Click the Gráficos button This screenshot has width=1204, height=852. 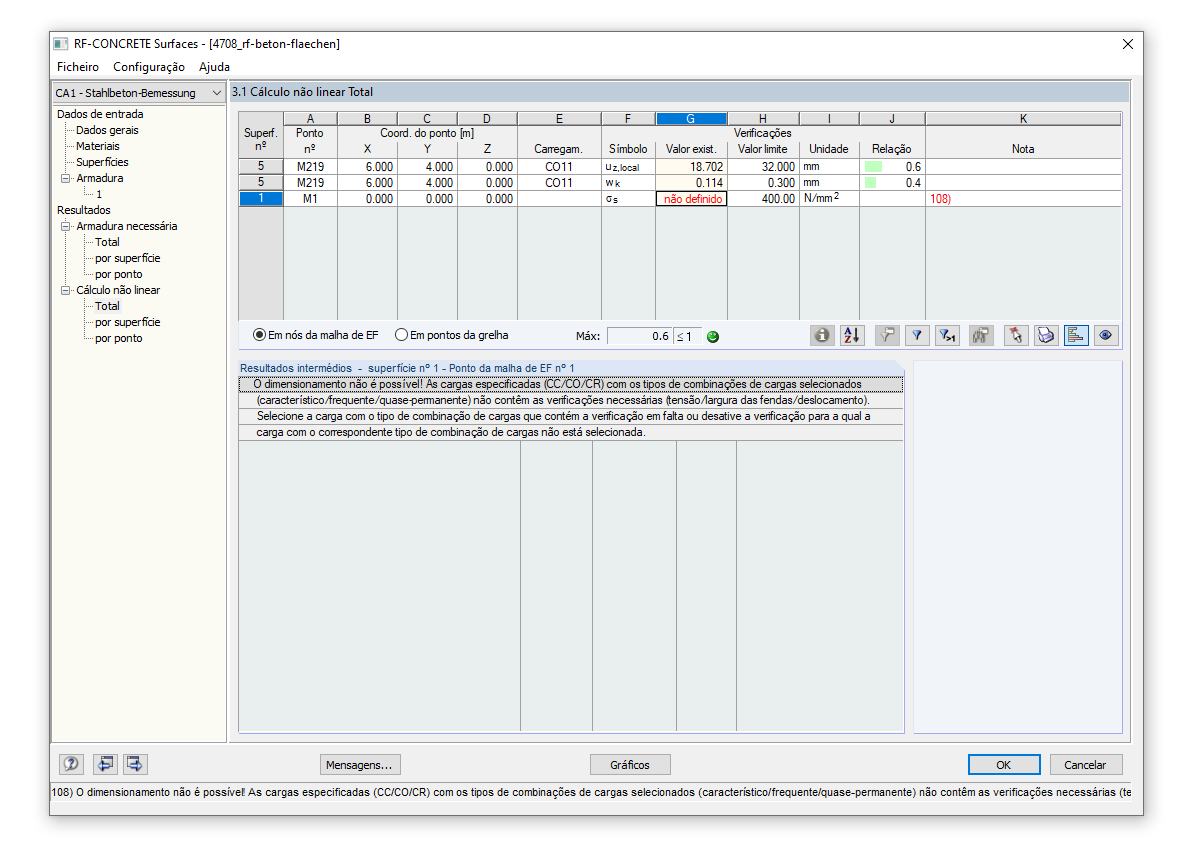point(630,765)
